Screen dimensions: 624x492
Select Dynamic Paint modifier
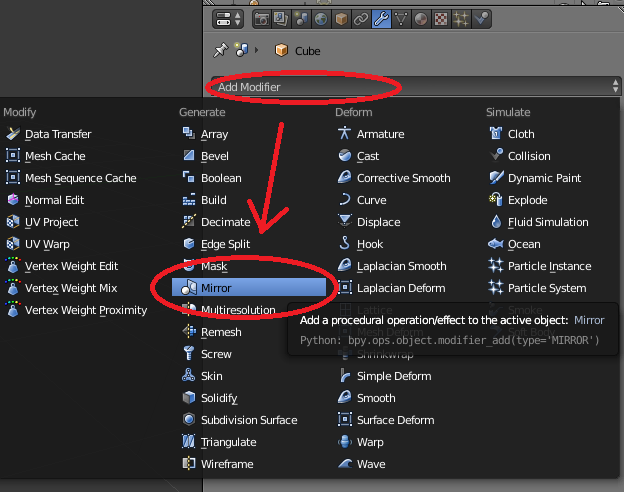tap(535, 178)
